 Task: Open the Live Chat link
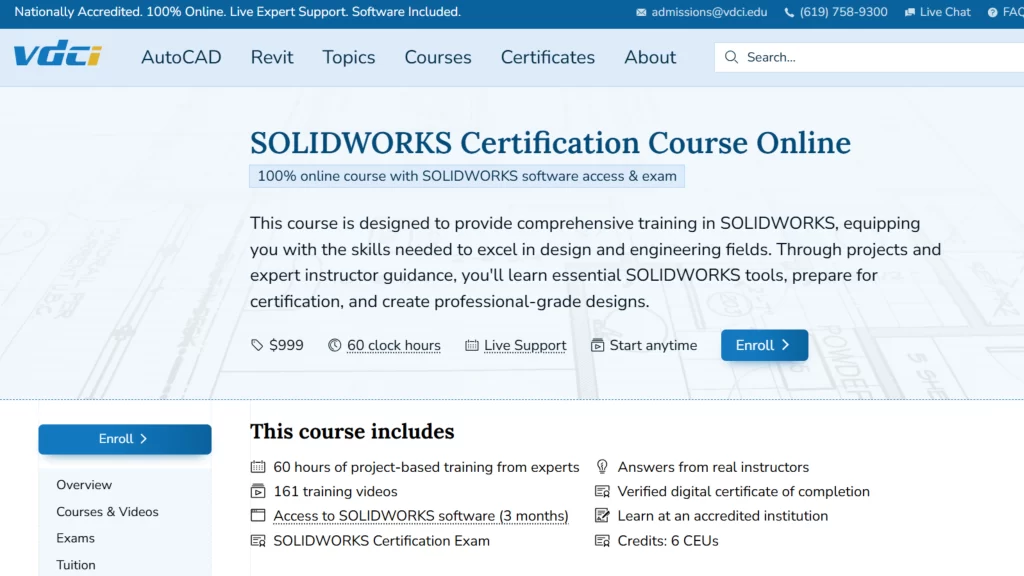coord(945,12)
